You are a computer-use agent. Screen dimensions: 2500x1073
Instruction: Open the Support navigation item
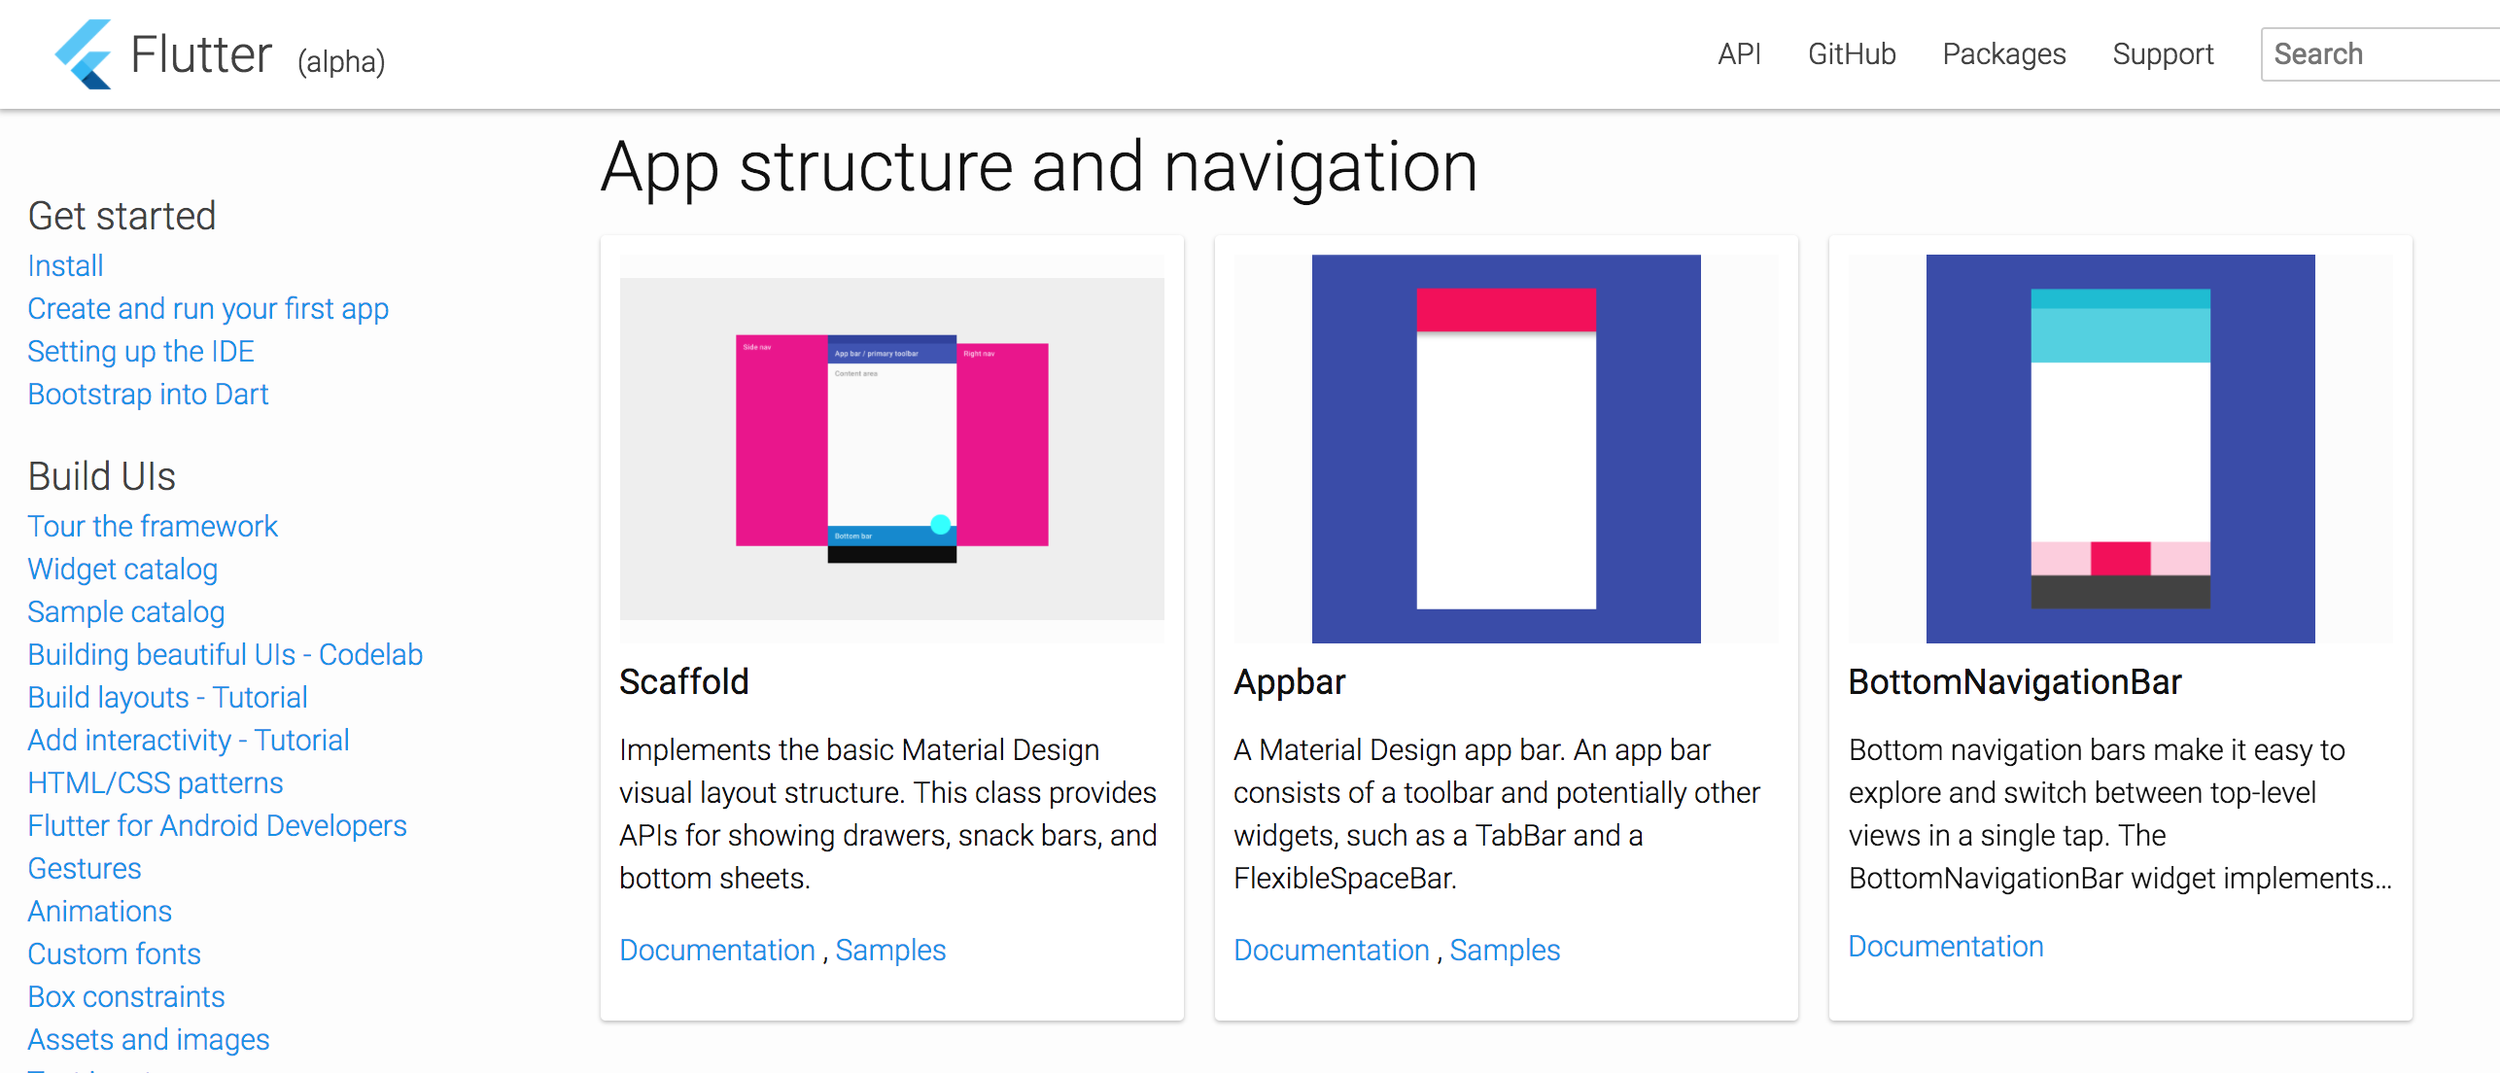2162,54
